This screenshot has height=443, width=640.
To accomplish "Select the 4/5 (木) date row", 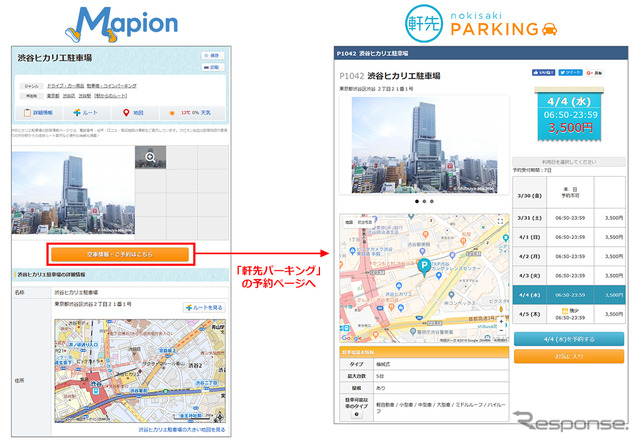I will click(x=569, y=314).
